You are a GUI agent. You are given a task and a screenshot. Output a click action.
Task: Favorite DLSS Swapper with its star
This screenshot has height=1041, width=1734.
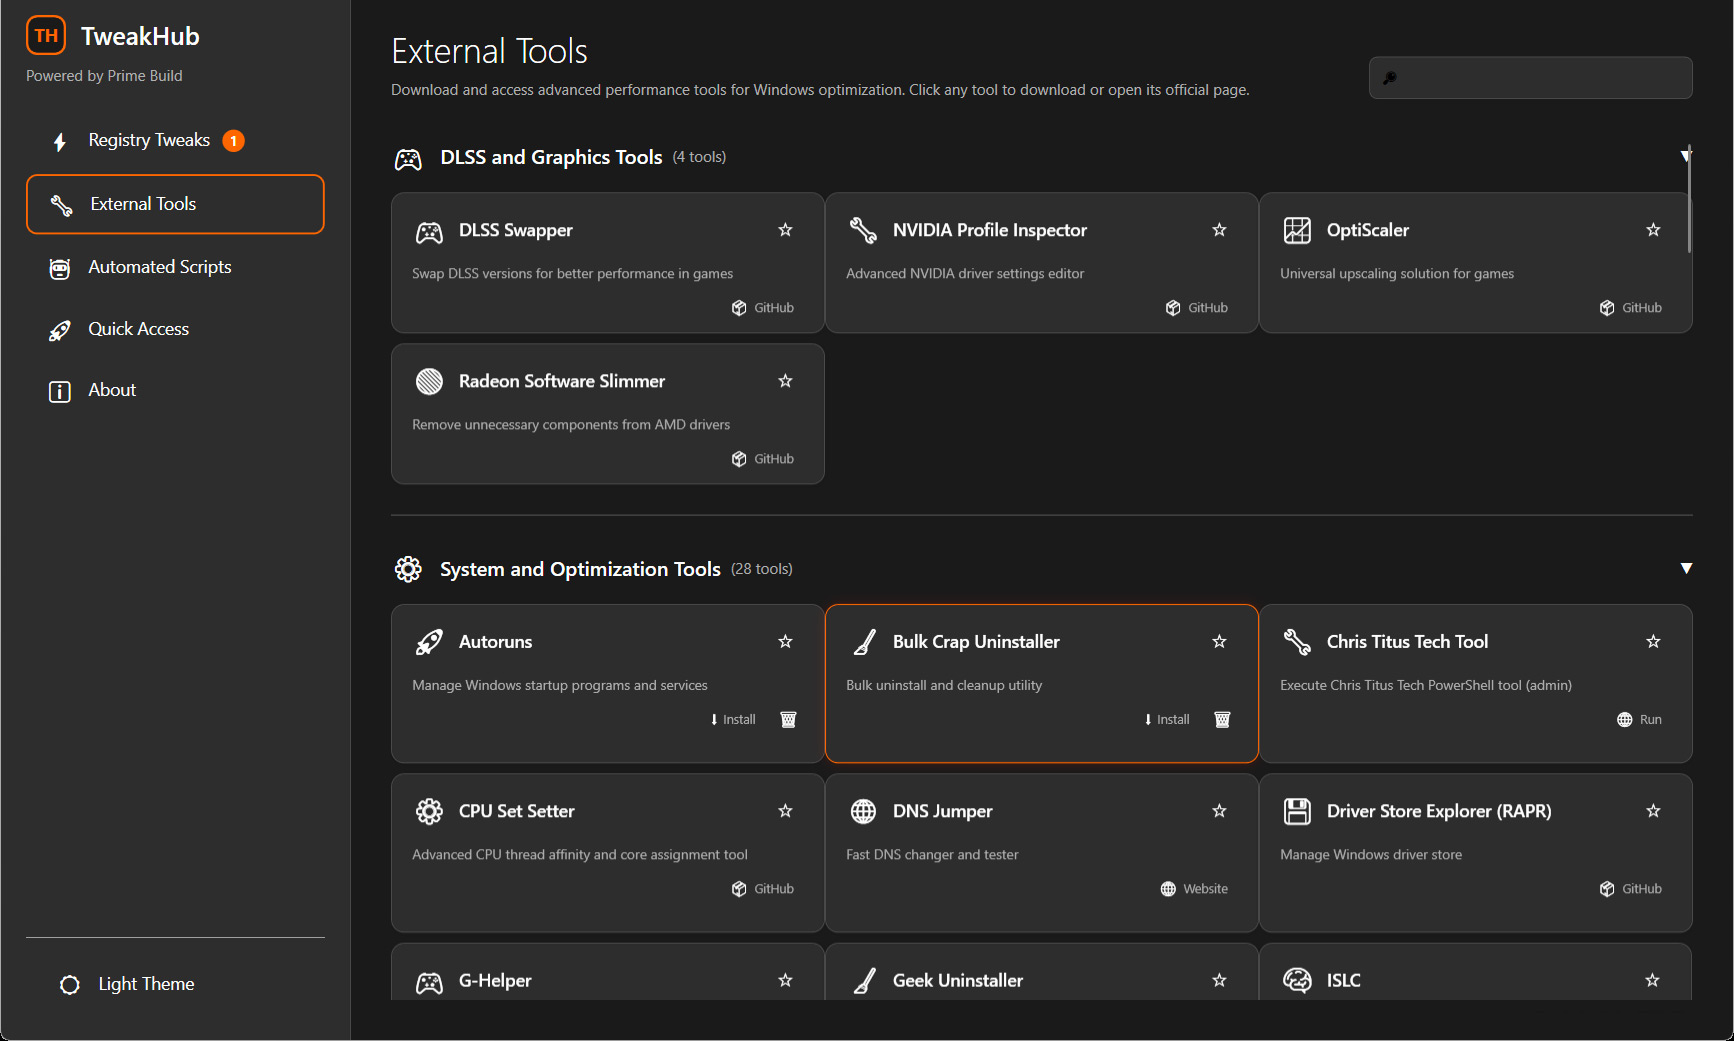(x=785, y=230)
